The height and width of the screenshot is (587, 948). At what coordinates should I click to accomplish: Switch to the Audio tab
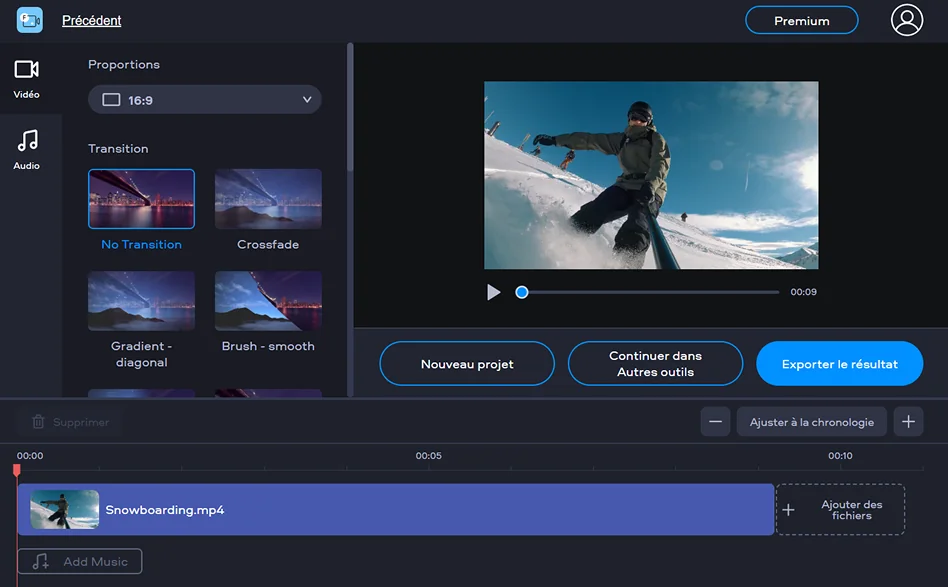27,149
